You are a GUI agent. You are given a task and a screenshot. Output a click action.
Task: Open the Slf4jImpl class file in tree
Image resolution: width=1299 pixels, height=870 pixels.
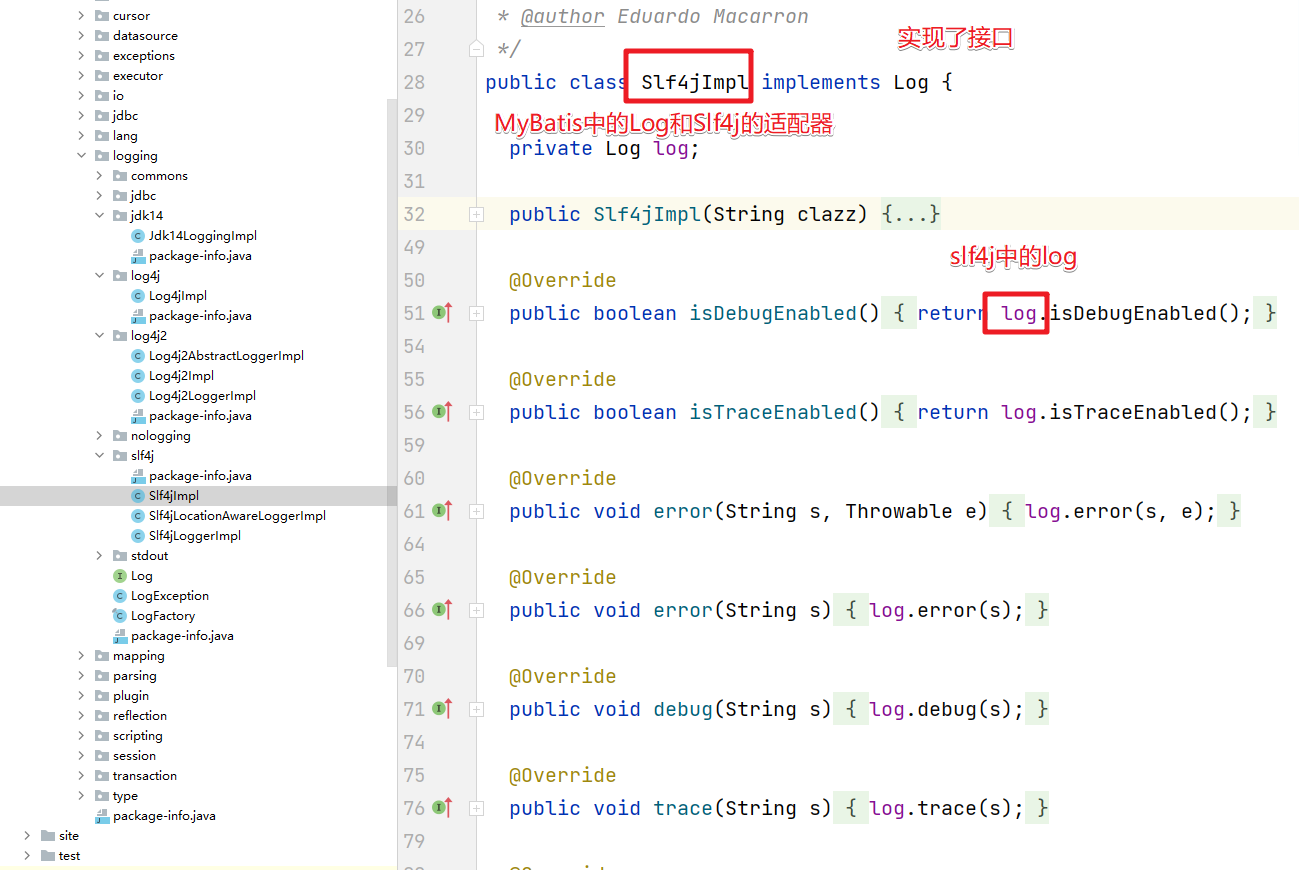(173, 496)
